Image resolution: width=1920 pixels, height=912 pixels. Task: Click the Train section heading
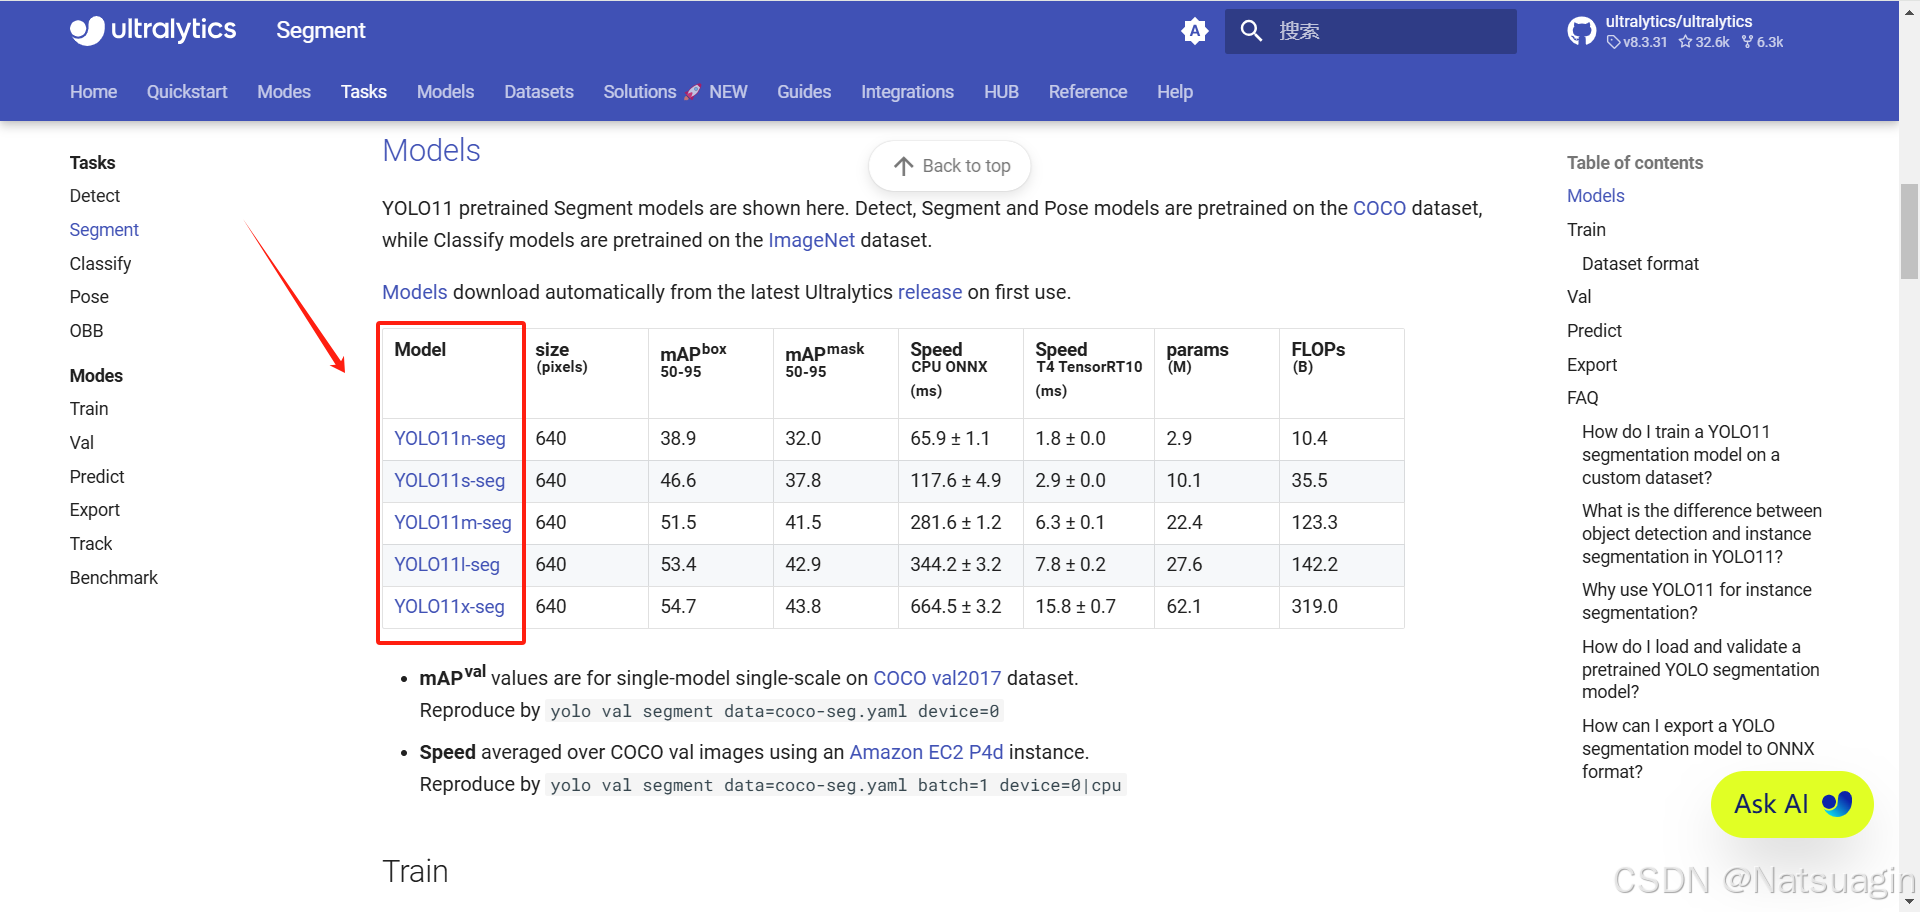[x=415, y=871]
